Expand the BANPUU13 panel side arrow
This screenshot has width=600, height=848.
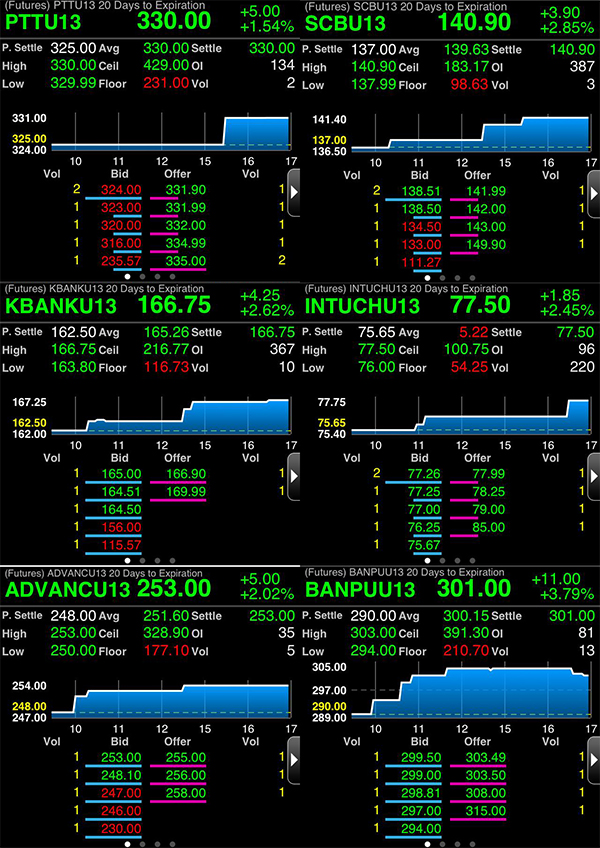point(594,759)
